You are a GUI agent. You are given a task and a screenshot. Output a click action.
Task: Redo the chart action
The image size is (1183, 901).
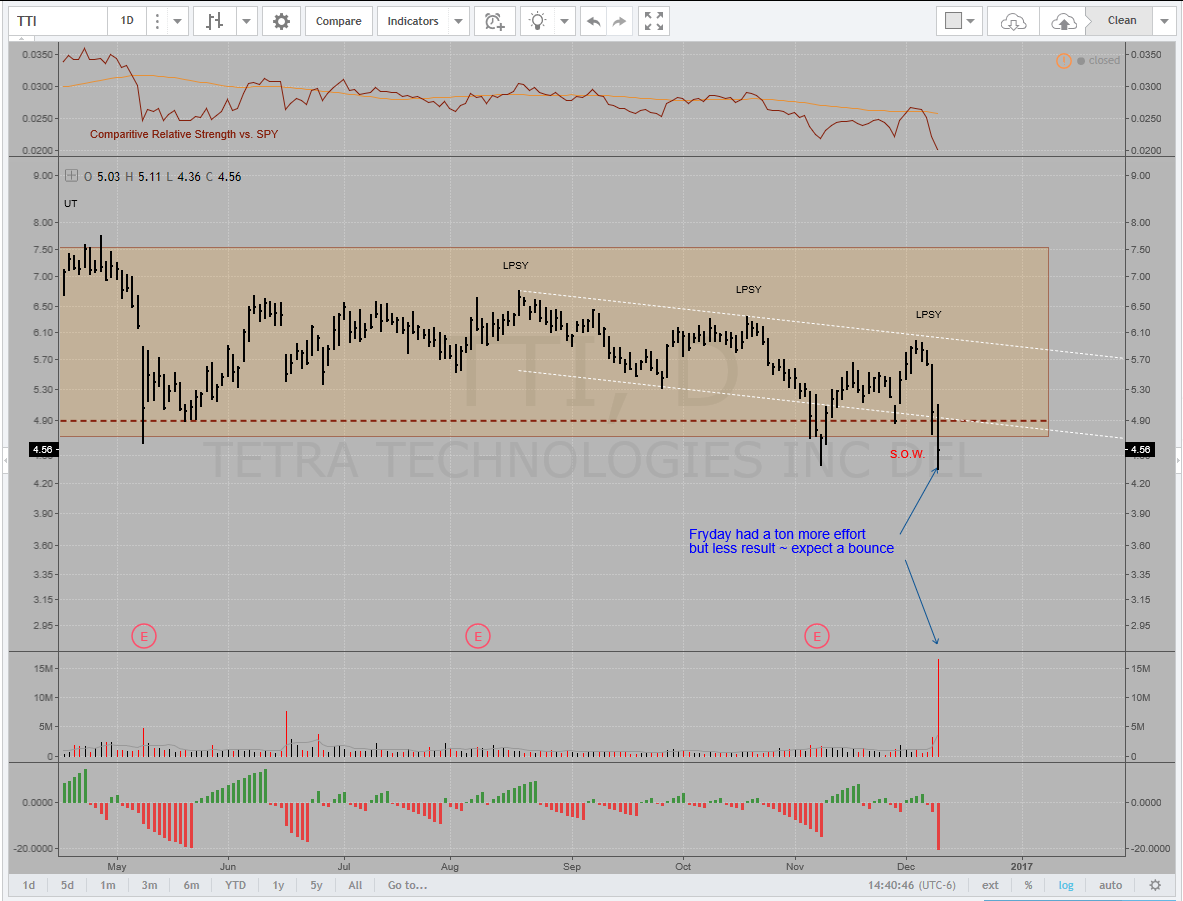(620, 21)
